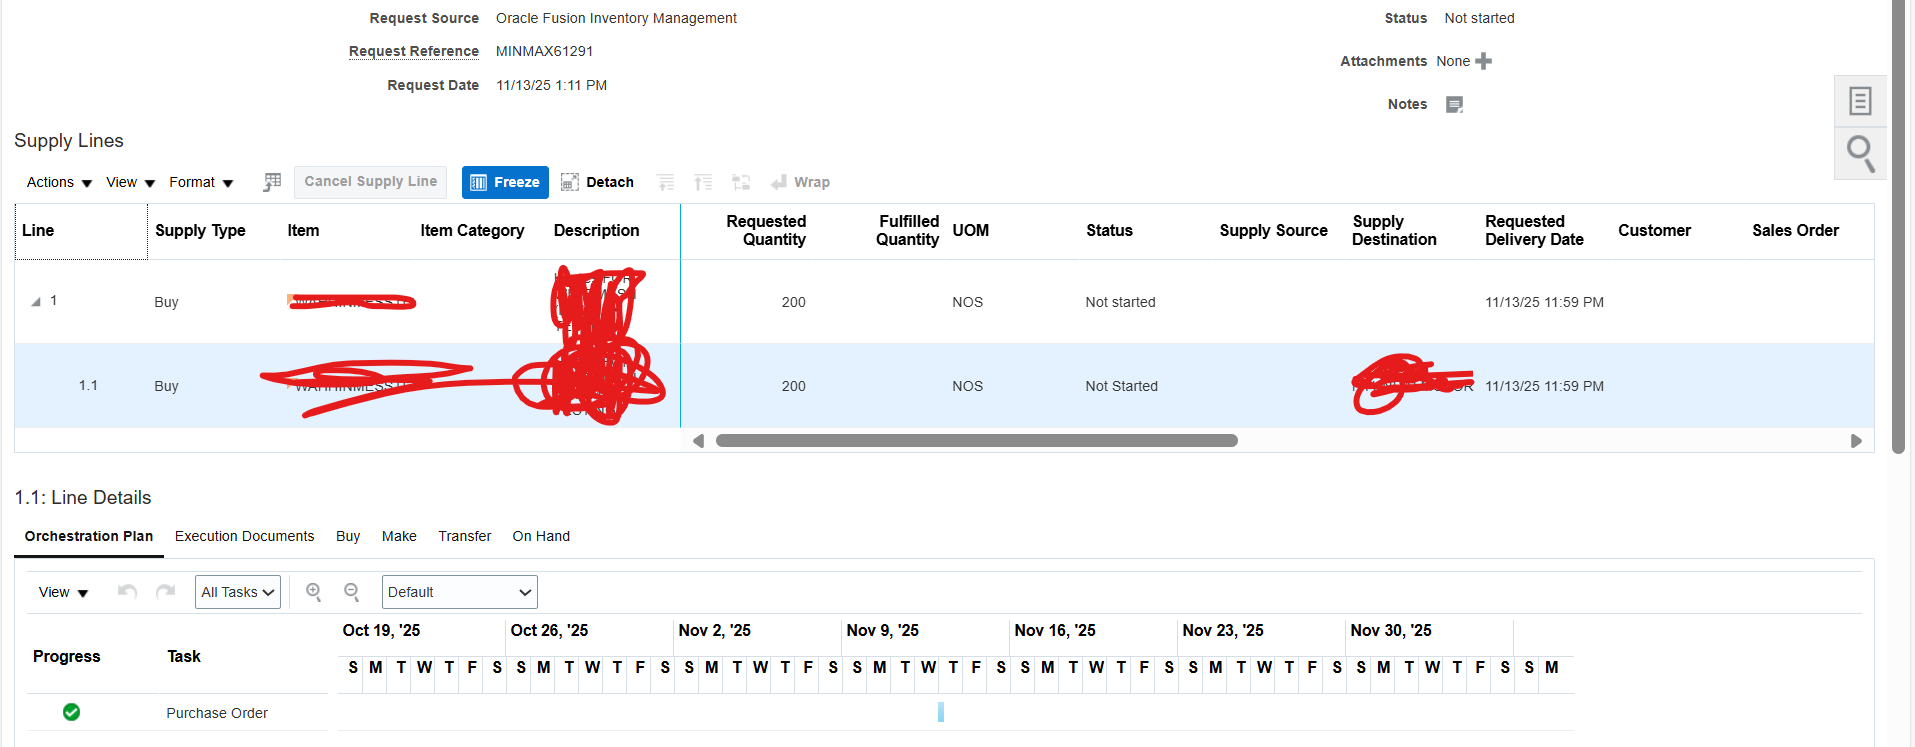Open the Default time scale dropdown
Viewport: 1915px width, 747px height.
pos(460,592)
